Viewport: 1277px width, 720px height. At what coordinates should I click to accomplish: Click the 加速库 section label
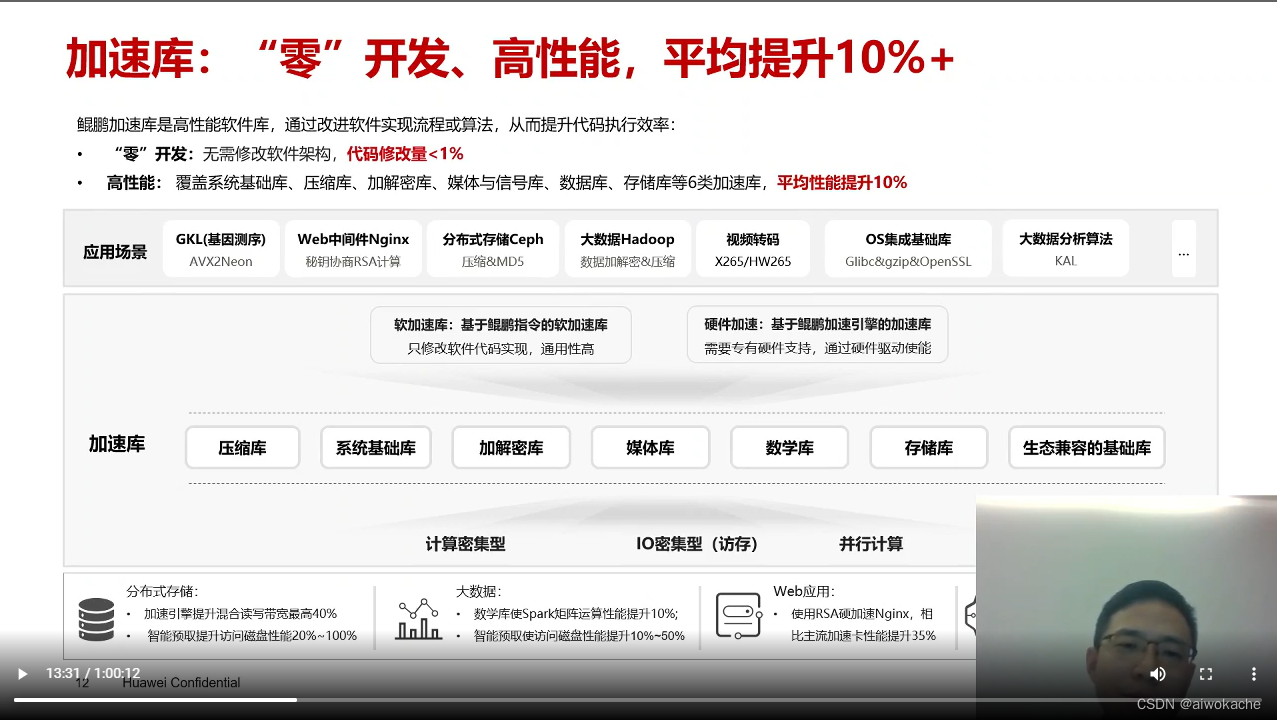117,444
